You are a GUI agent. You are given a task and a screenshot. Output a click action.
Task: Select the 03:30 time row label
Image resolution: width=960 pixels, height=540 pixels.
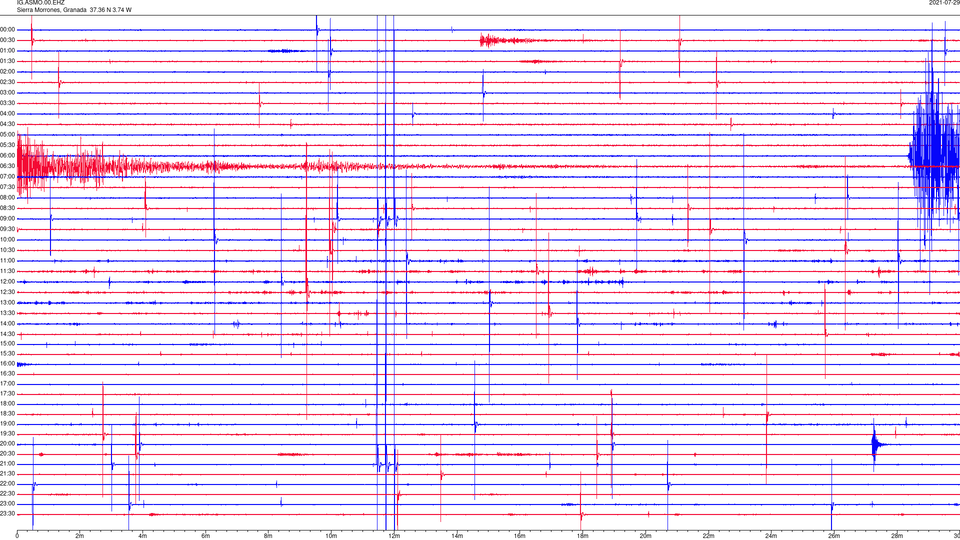[x=7, y=103]
